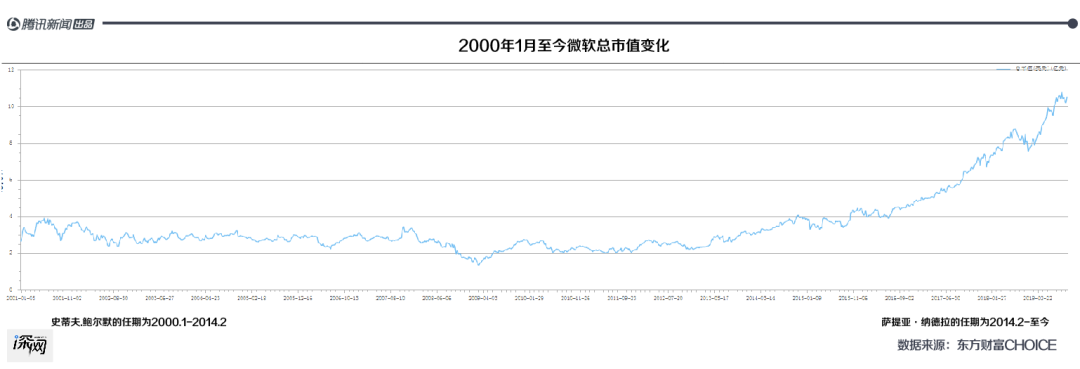
Task: Click the legend label text at the chart's upper right
Action: coord(1041,68)
